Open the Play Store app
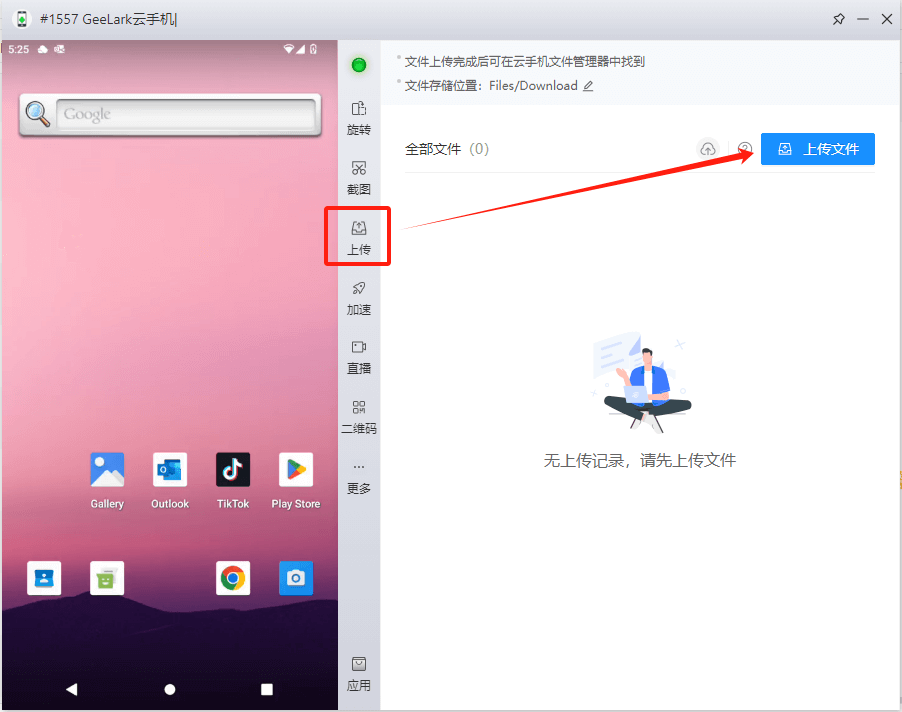The width and height of the screenshot is (902, 712). 295,470
